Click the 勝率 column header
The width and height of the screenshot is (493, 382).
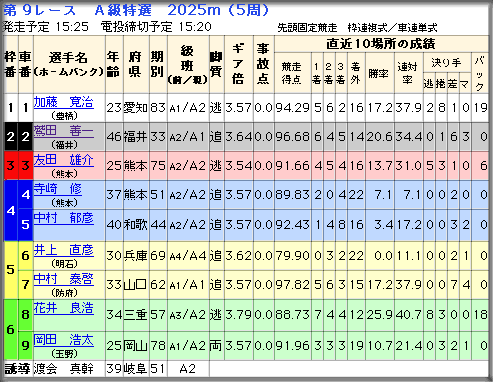(379, 73)
